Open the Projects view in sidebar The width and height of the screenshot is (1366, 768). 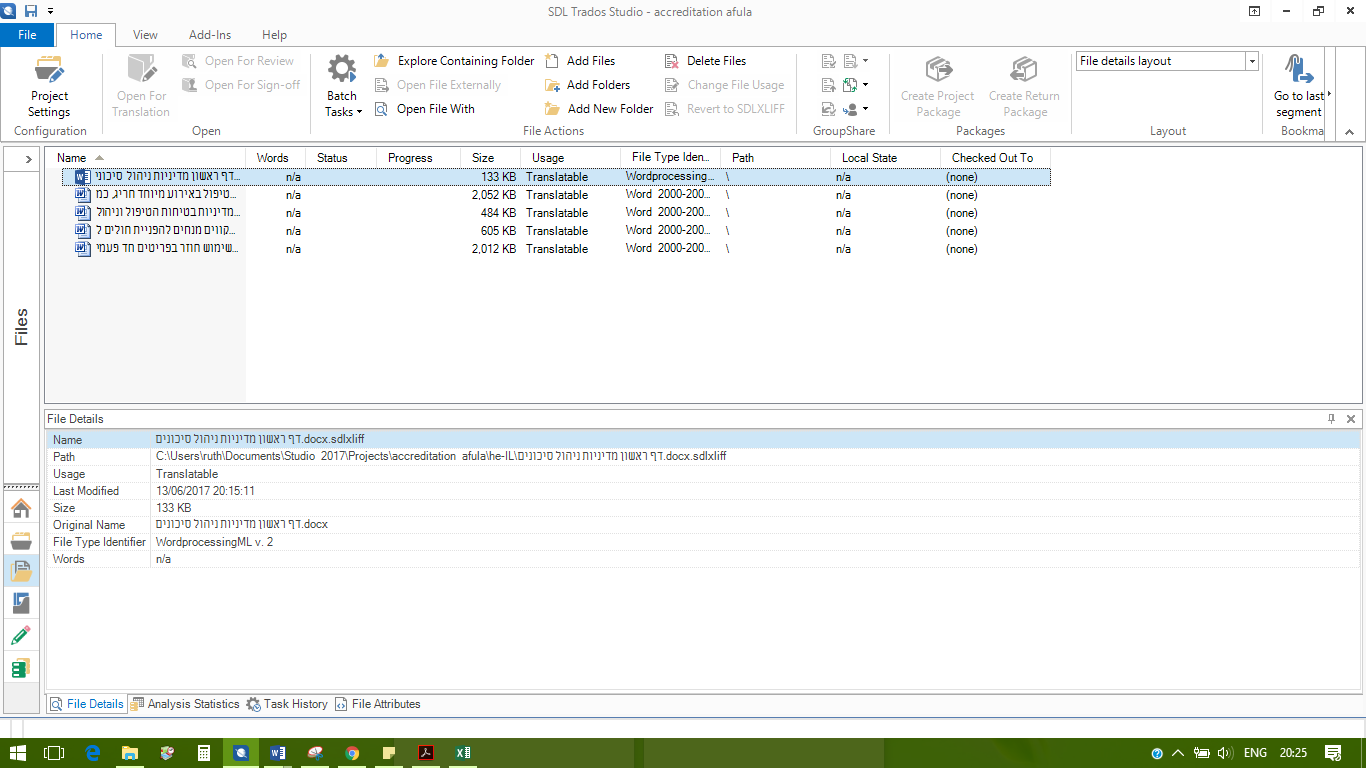[21, 540]
